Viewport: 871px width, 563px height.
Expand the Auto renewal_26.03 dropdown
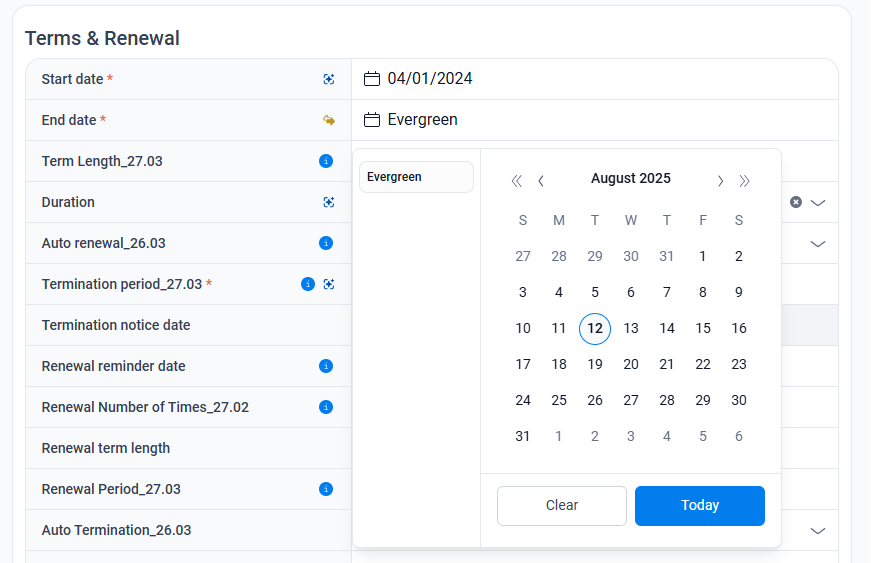click(818, 243)
